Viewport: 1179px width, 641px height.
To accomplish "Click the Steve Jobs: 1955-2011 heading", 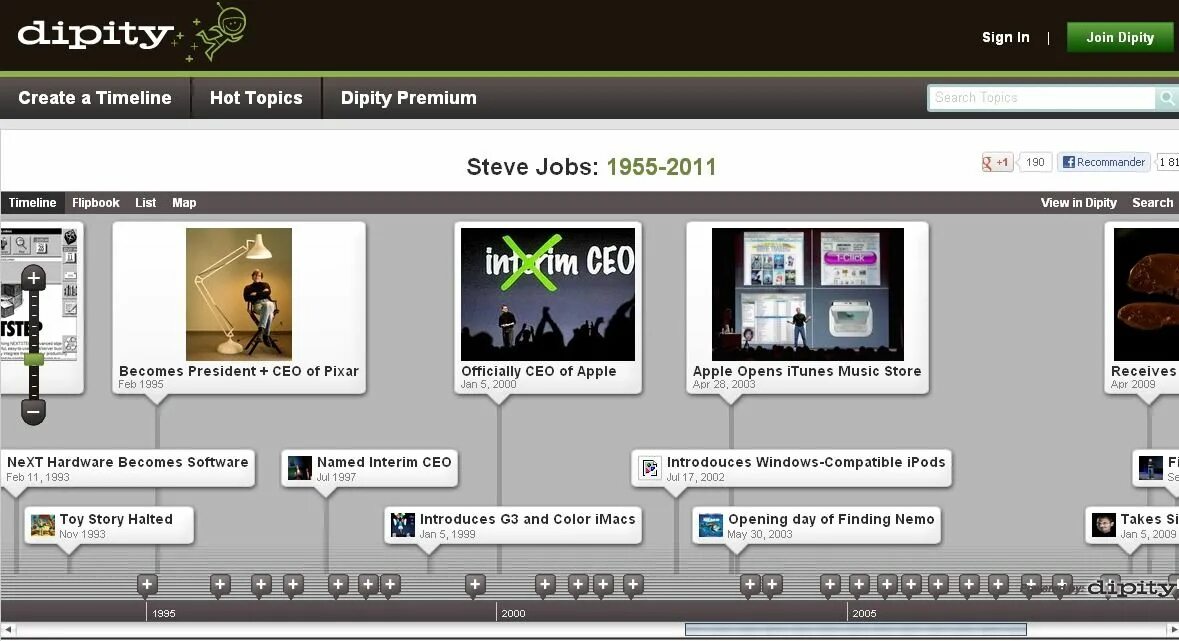I will coord(591,166).
